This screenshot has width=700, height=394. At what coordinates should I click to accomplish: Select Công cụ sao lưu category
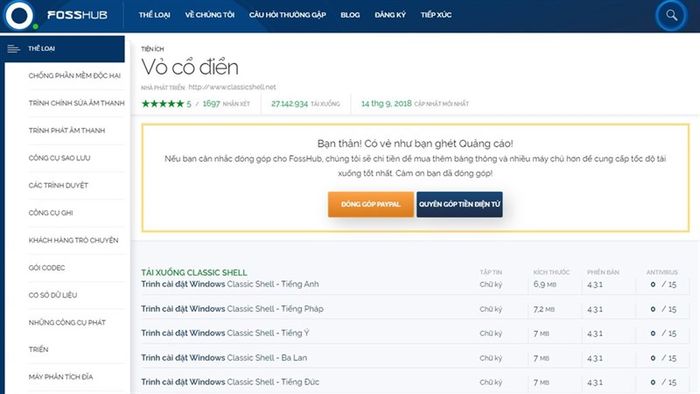tap(59, 158)
